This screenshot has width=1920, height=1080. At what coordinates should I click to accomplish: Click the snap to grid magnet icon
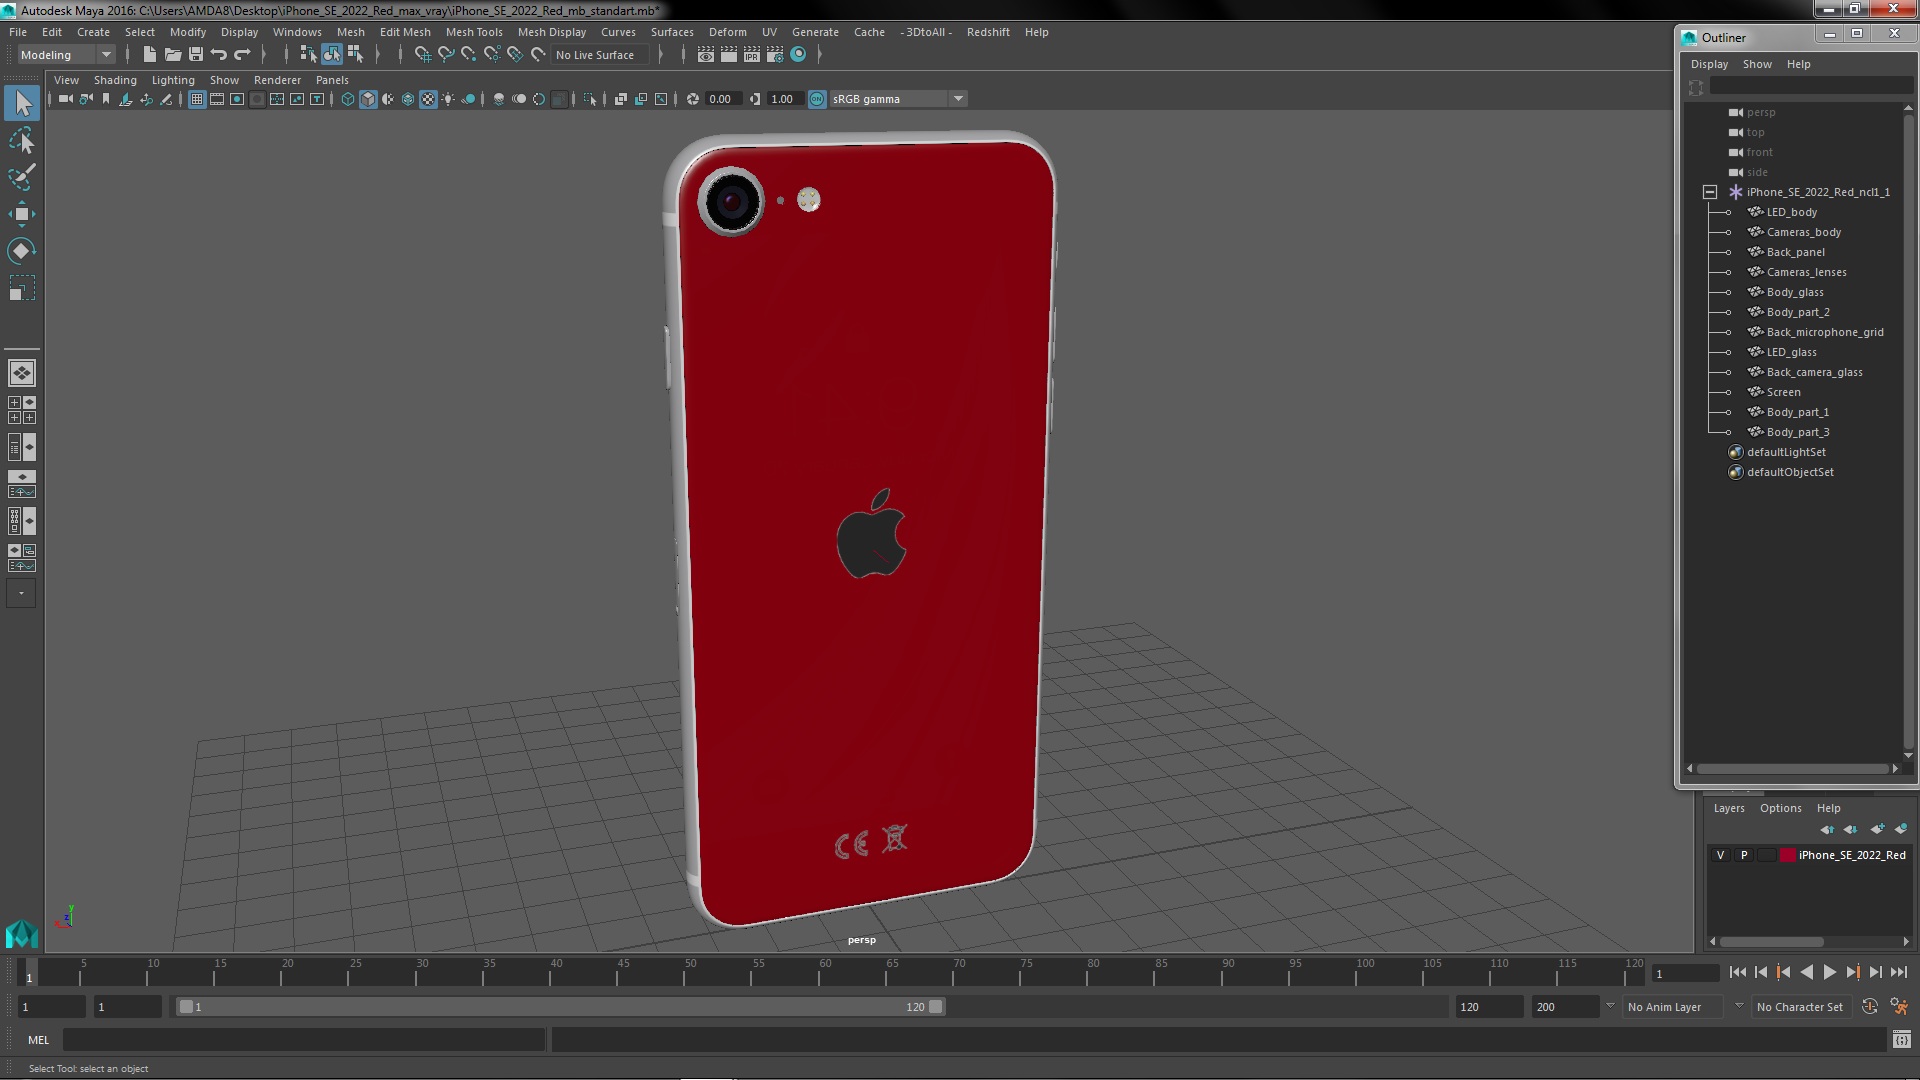pyautogui.click(x=423, y=55)
